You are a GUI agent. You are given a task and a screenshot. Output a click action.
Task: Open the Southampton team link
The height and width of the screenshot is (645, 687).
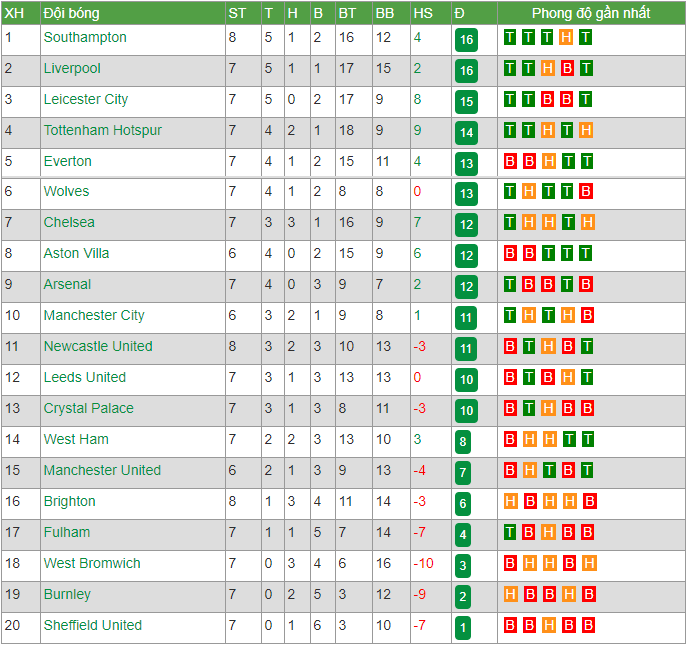click(x=85, y=37)
